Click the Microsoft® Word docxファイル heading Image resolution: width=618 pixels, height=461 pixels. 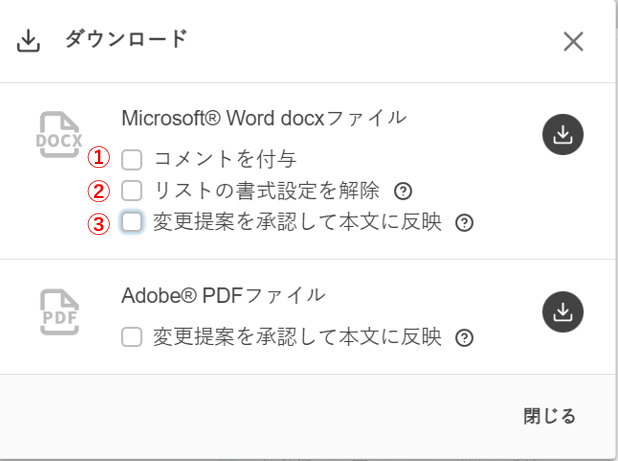pos(264,117)
